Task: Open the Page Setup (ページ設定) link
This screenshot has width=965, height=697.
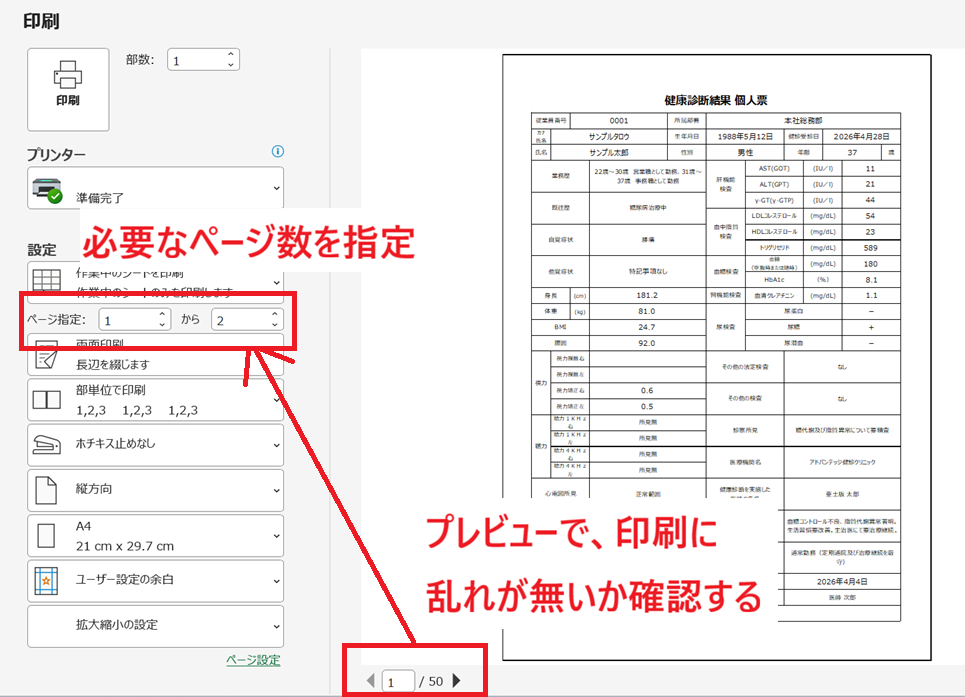Action: (x=253, y=660)
